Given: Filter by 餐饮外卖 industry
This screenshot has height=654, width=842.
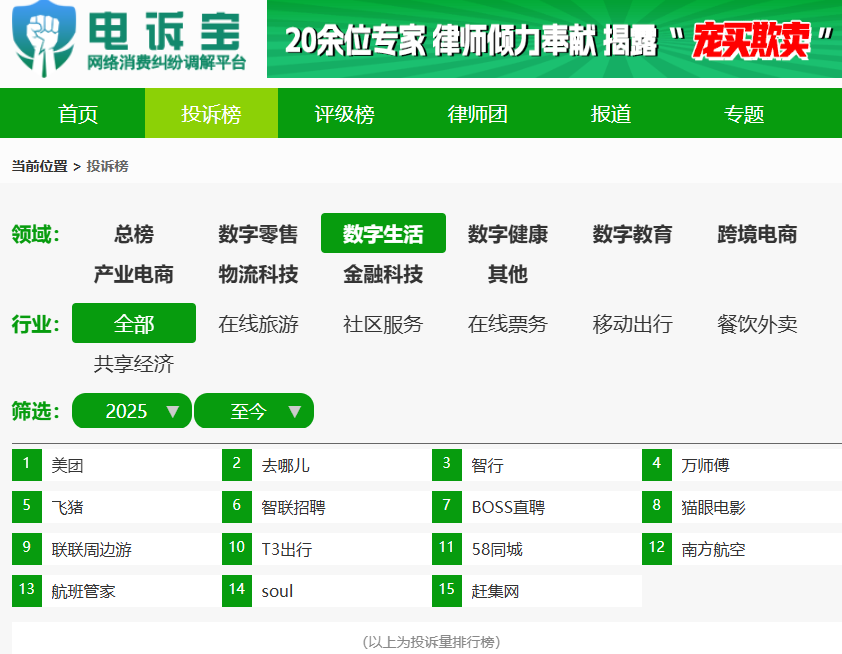Looking at the screenshot, I should 757,324.
